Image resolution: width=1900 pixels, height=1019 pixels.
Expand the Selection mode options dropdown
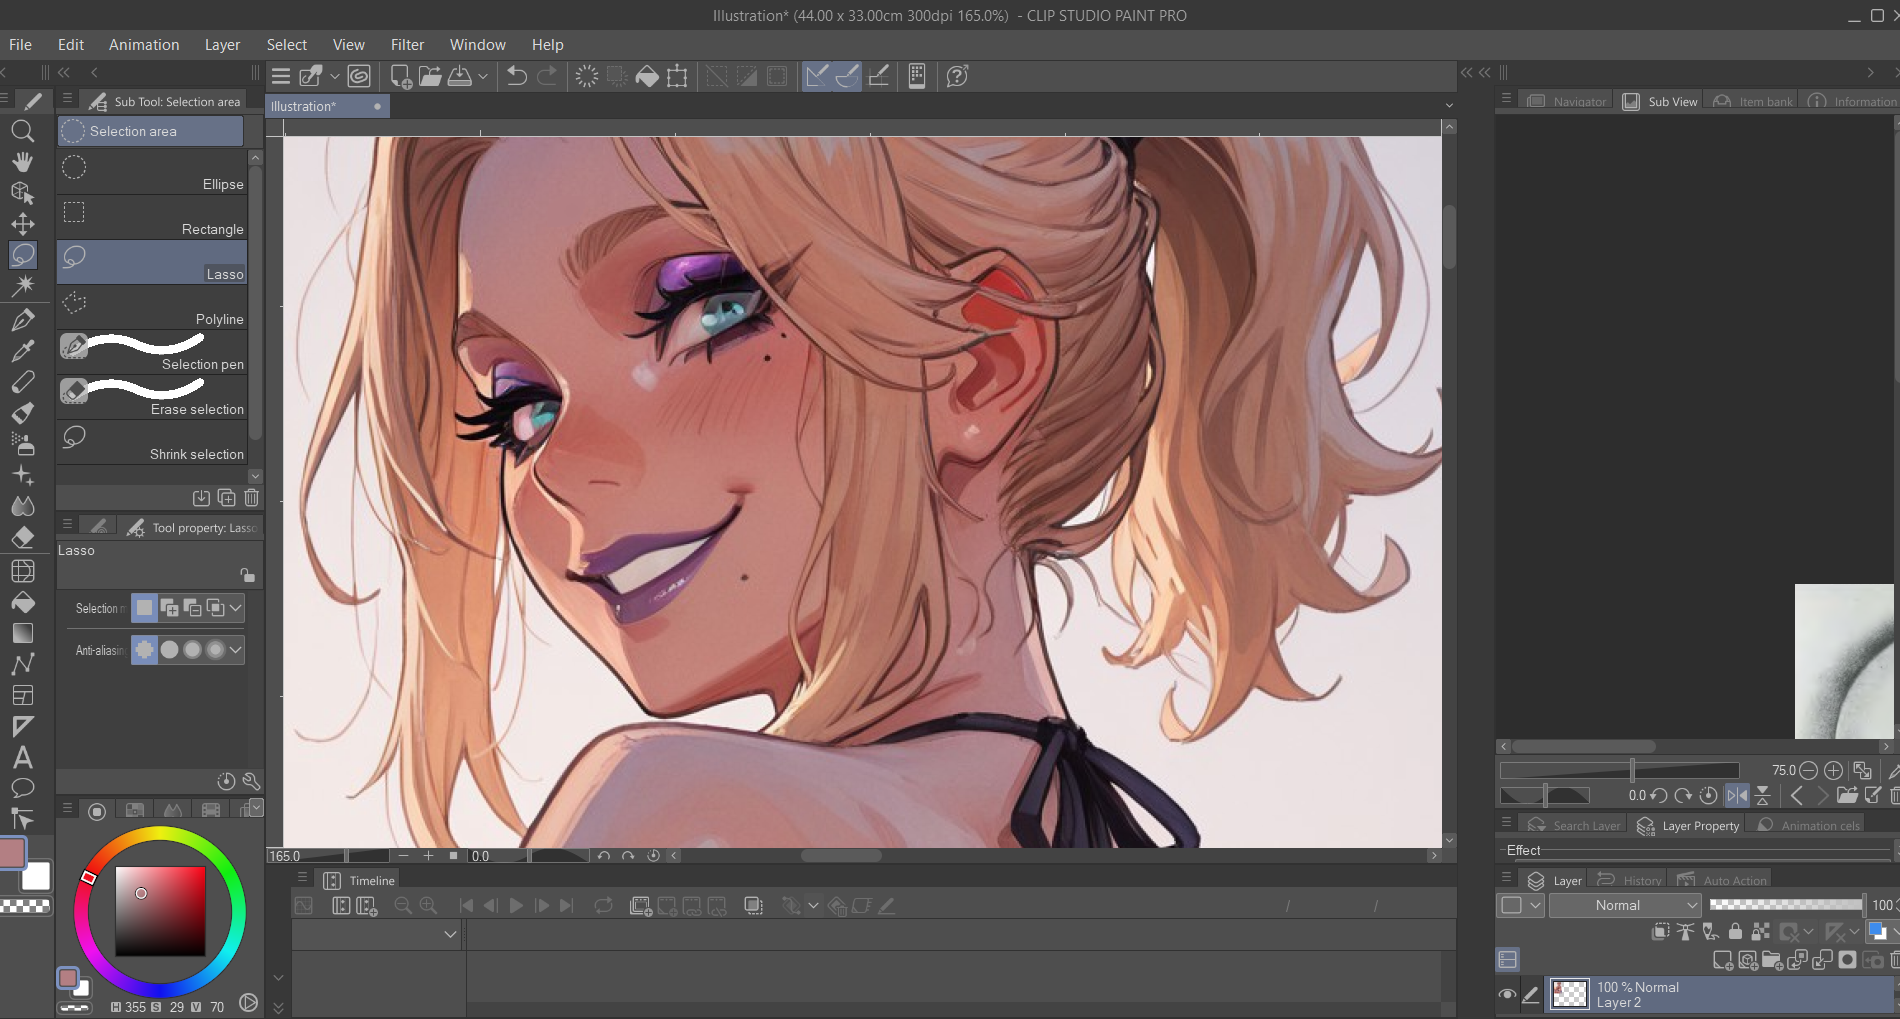pos(236,608)
